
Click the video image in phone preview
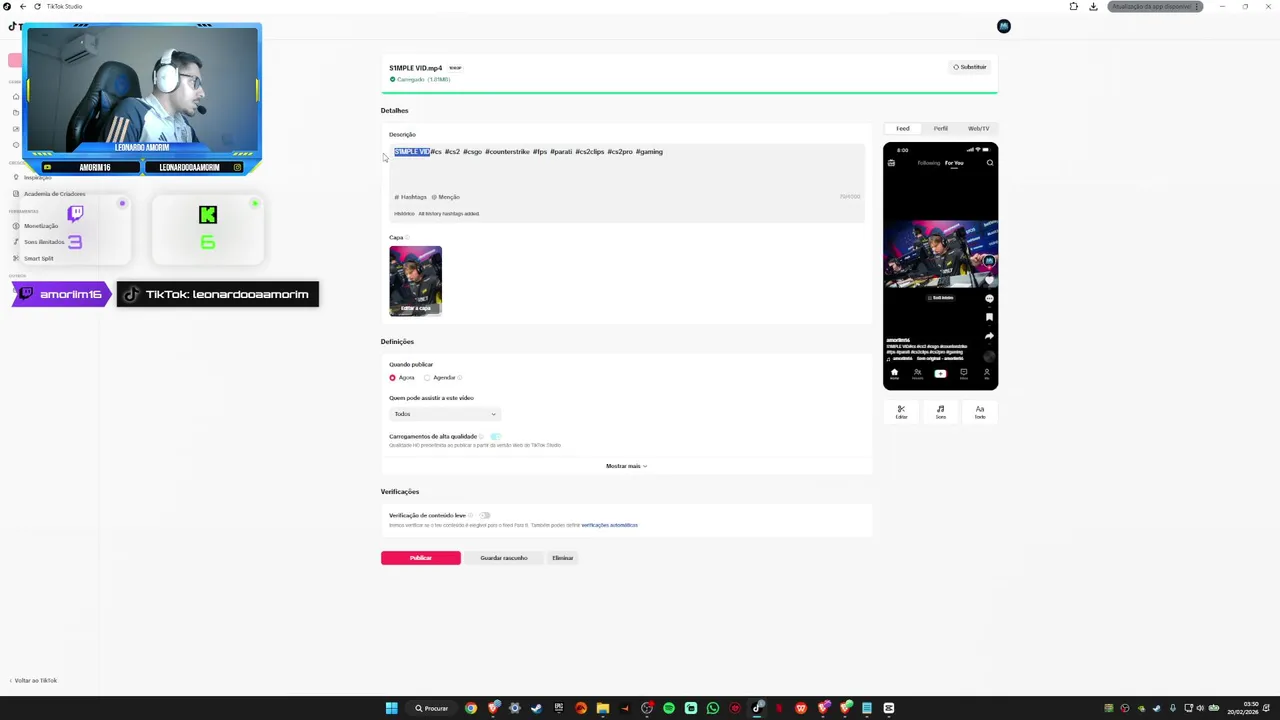coord(940,254)
